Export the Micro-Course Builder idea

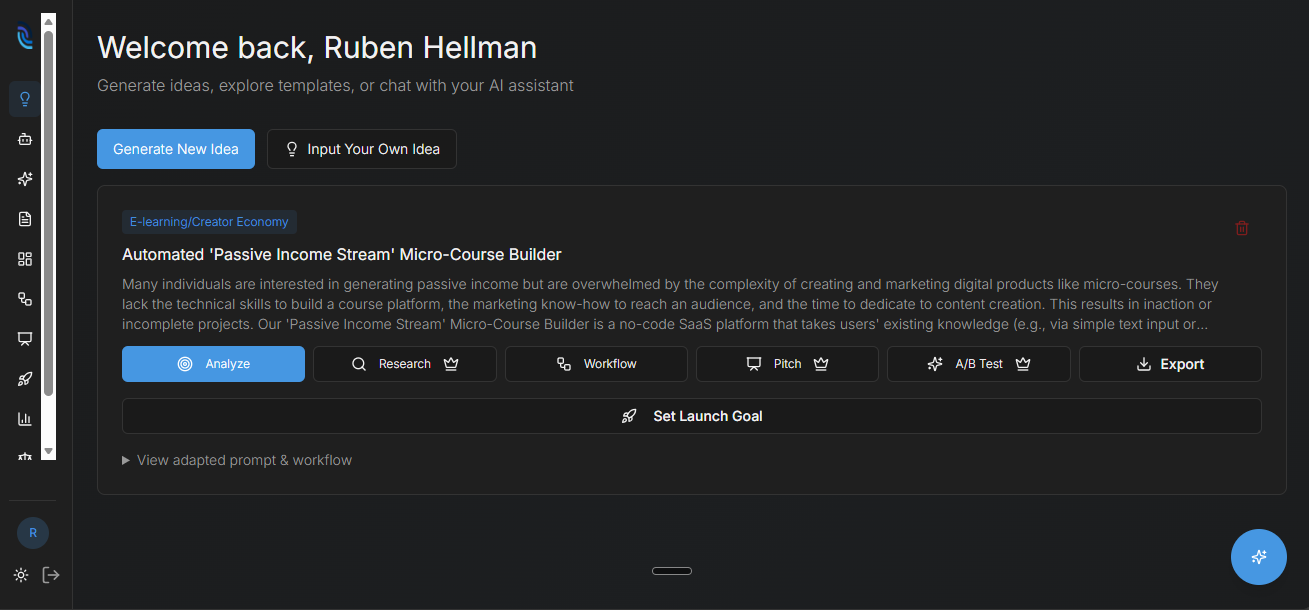tap(1169, 363)
